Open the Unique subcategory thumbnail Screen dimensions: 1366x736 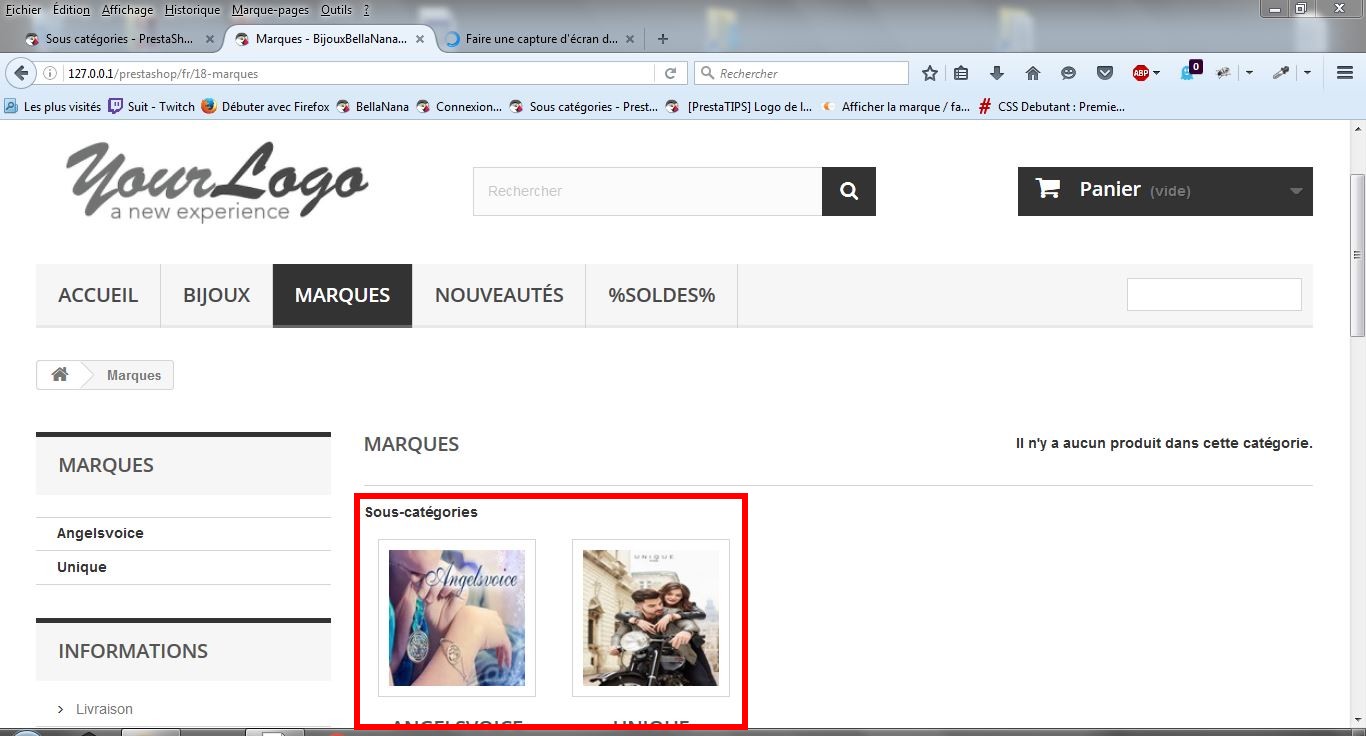click(x=651, y=618)
